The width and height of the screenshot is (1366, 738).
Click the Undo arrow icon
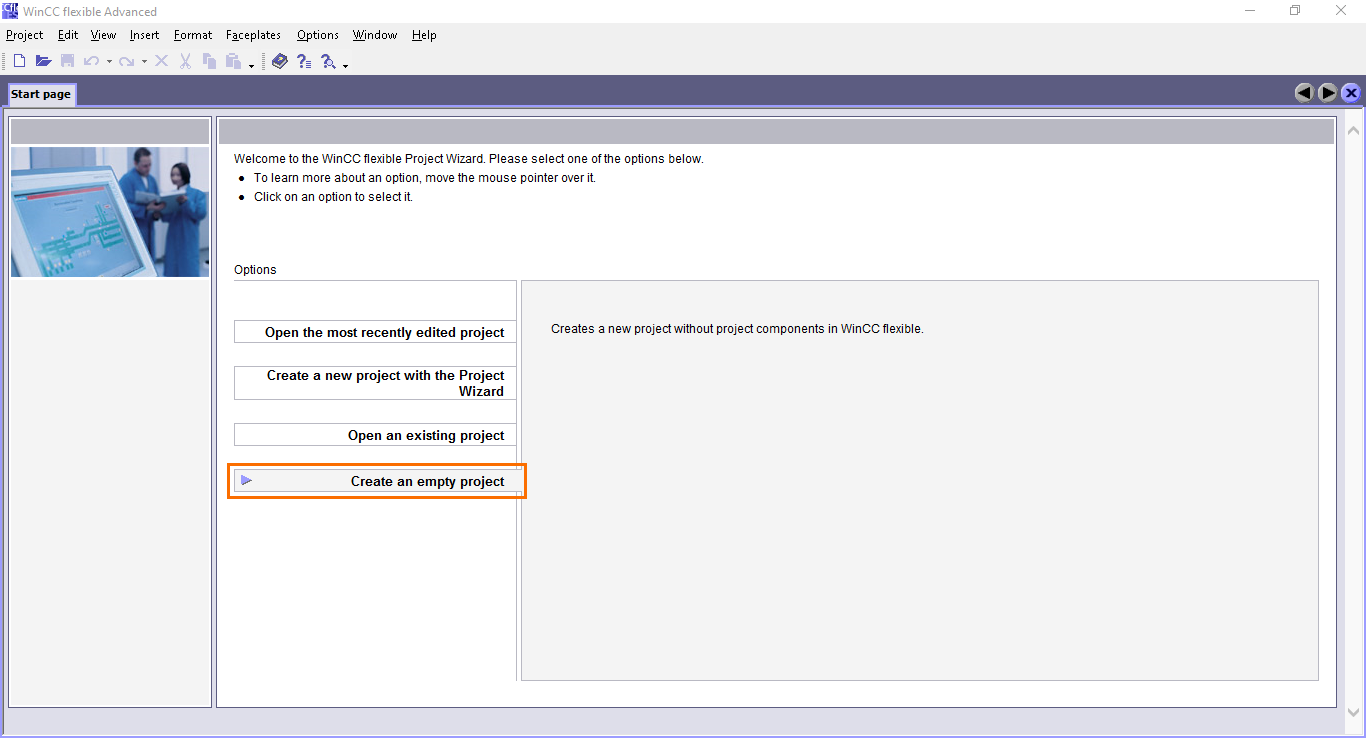pos(91,62)
